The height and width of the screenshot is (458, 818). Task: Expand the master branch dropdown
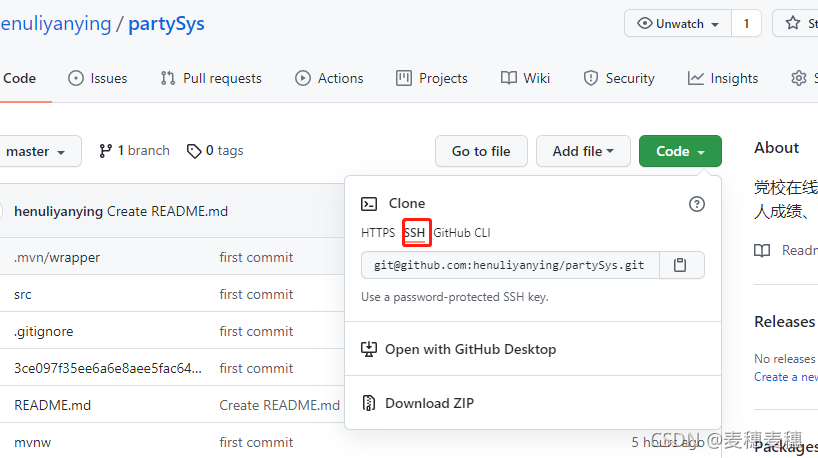[40, 151]
